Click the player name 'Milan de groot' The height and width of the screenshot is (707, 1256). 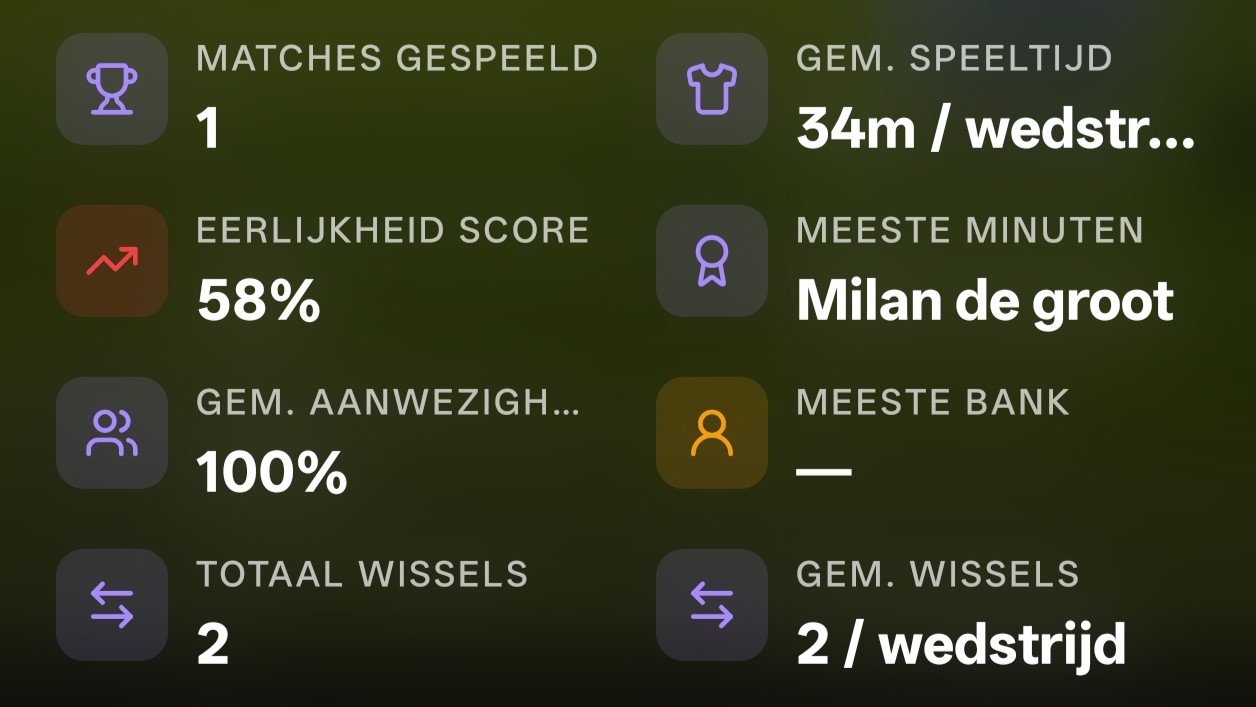pyautogui.click(x=984, y=301)
